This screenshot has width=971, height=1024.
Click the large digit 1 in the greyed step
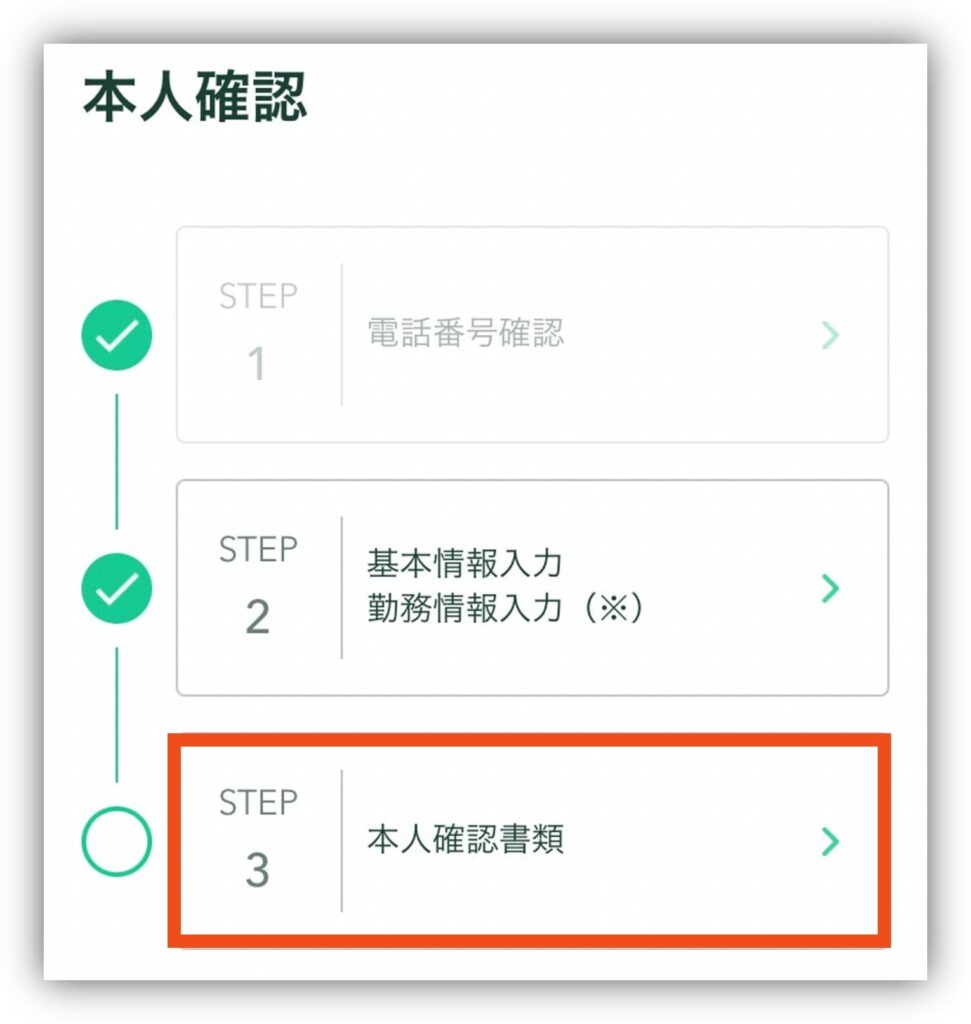coord(257,365)
